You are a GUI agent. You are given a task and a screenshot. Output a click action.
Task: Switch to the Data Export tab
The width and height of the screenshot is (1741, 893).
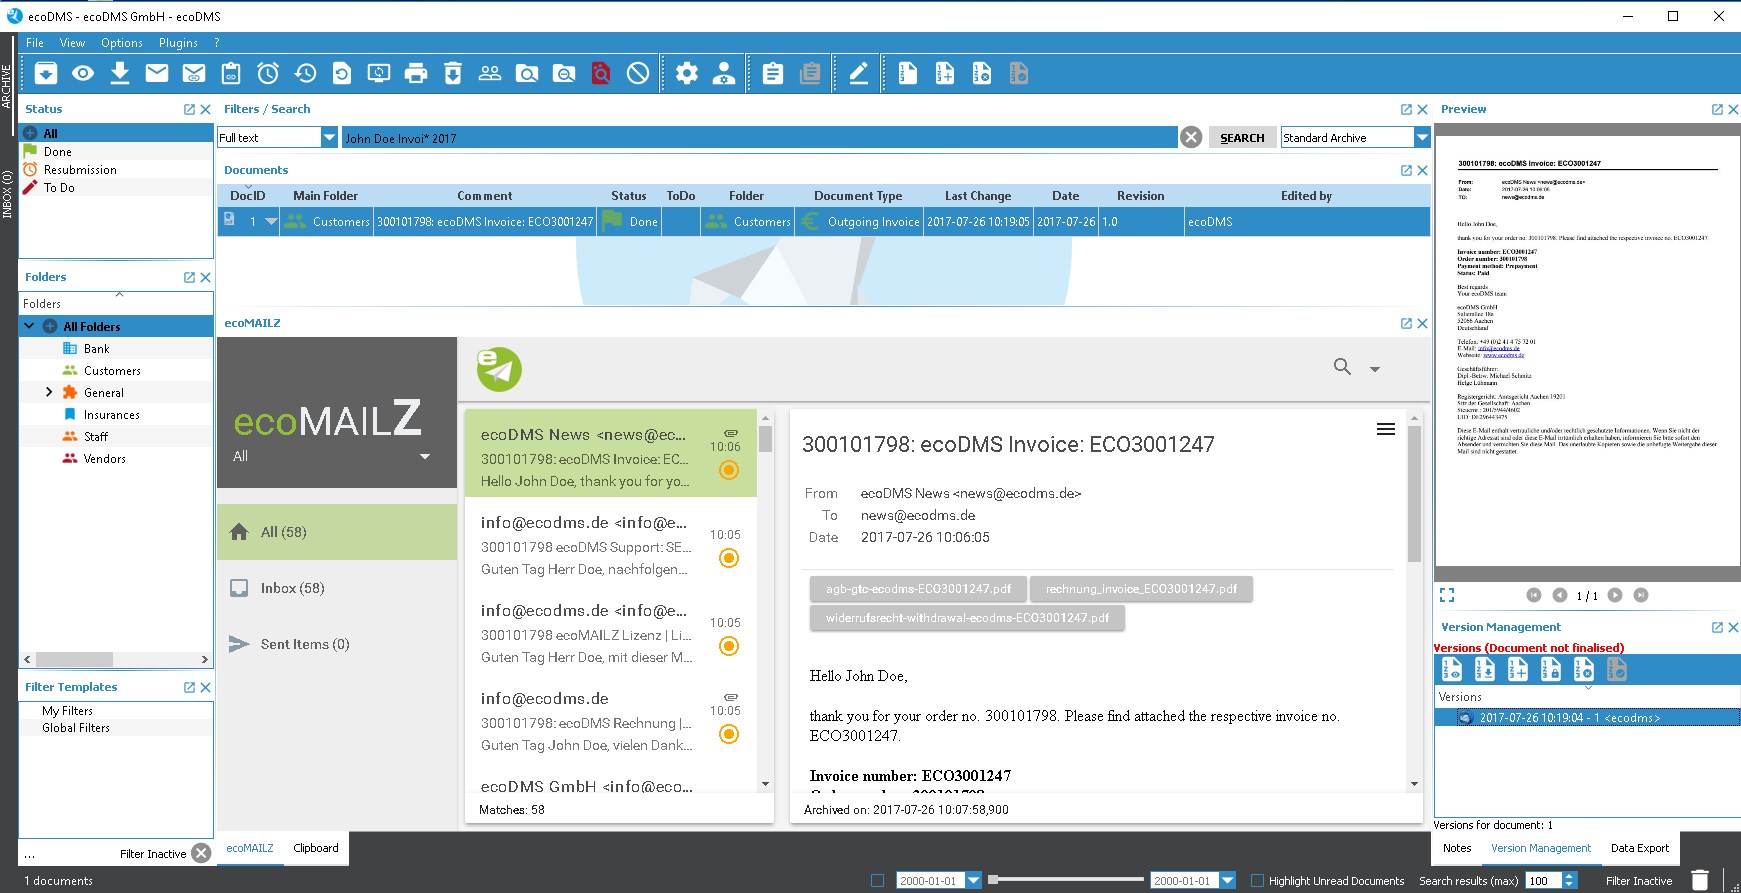click(x=1640, y=848)
